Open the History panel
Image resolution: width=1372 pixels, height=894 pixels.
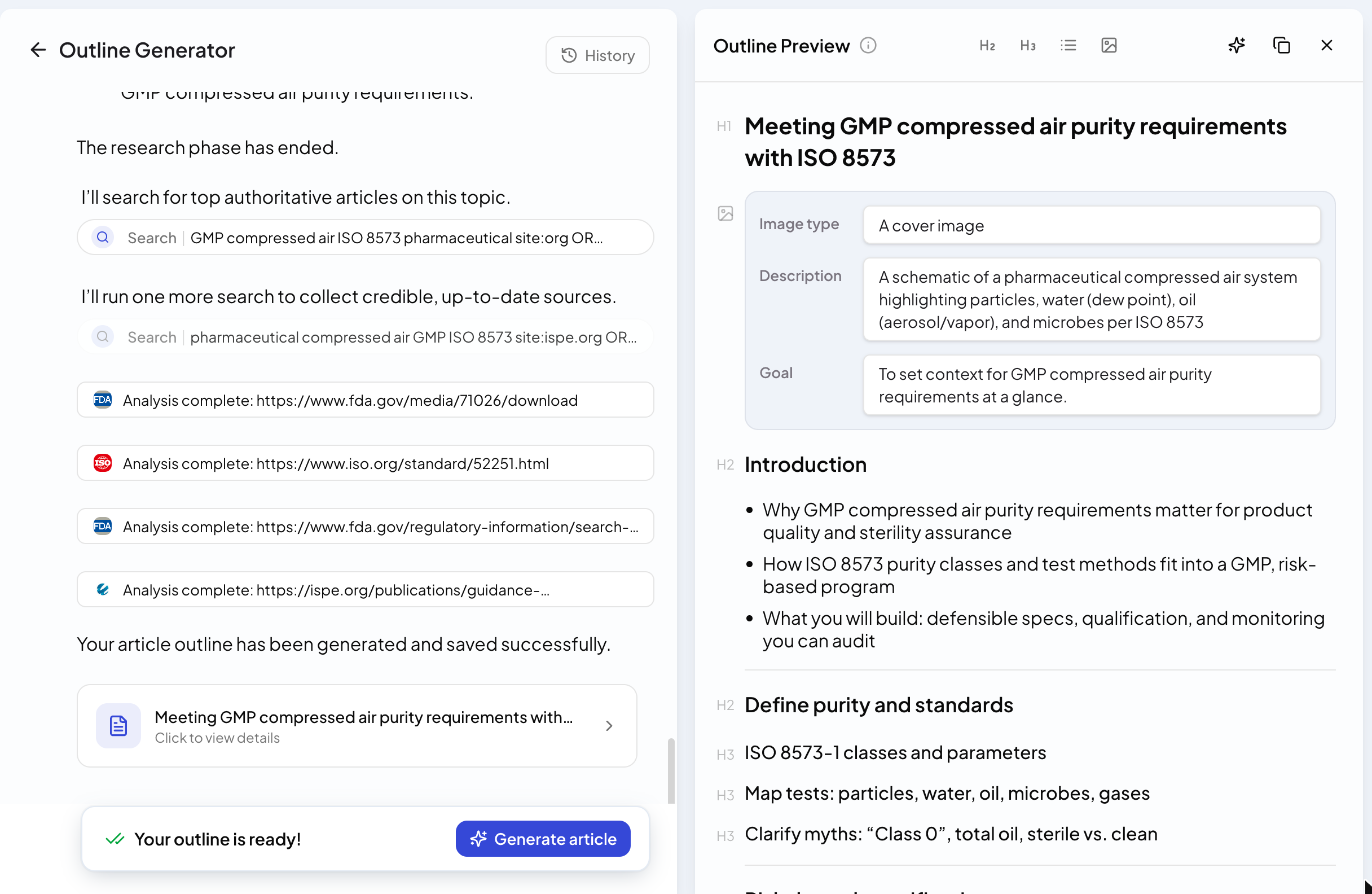(598, 55)
